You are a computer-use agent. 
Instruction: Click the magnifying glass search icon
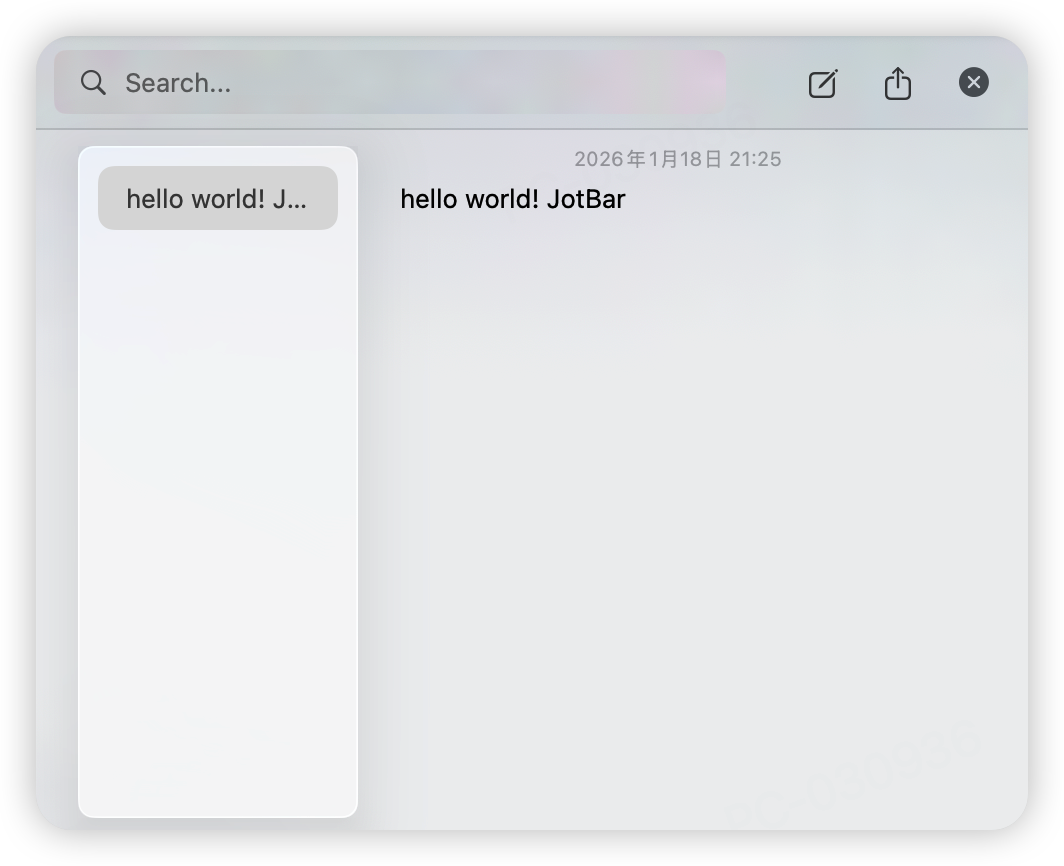tap(93, 83)
